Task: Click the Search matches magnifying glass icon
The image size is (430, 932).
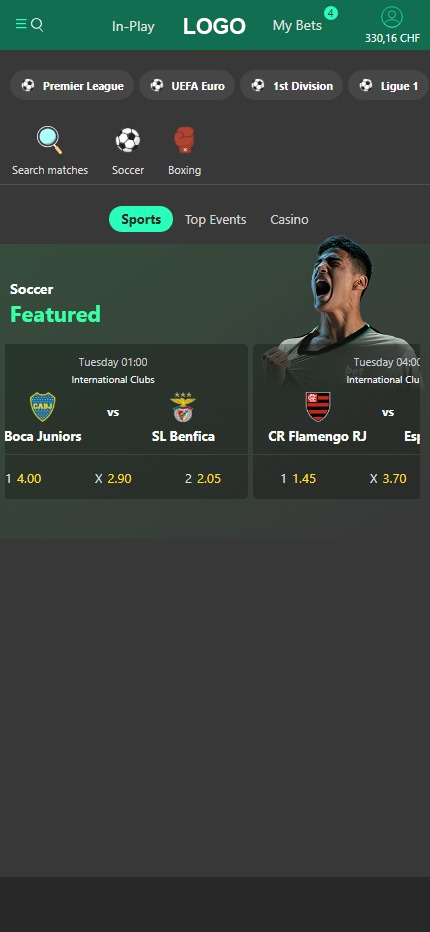Action: [x=50, y=140]
